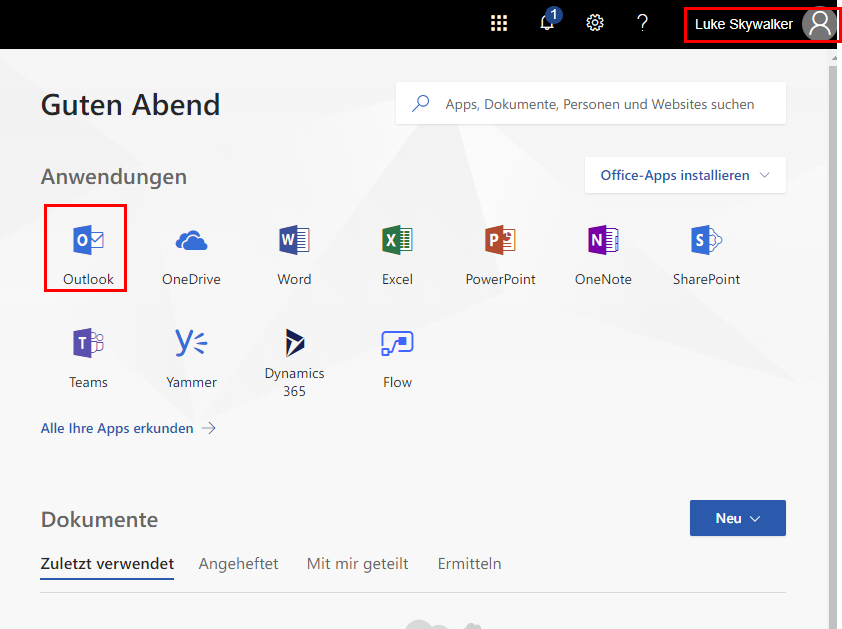Open the app launcher grid
The height and width of the screenshot is (629, 842).
[499, 23]
